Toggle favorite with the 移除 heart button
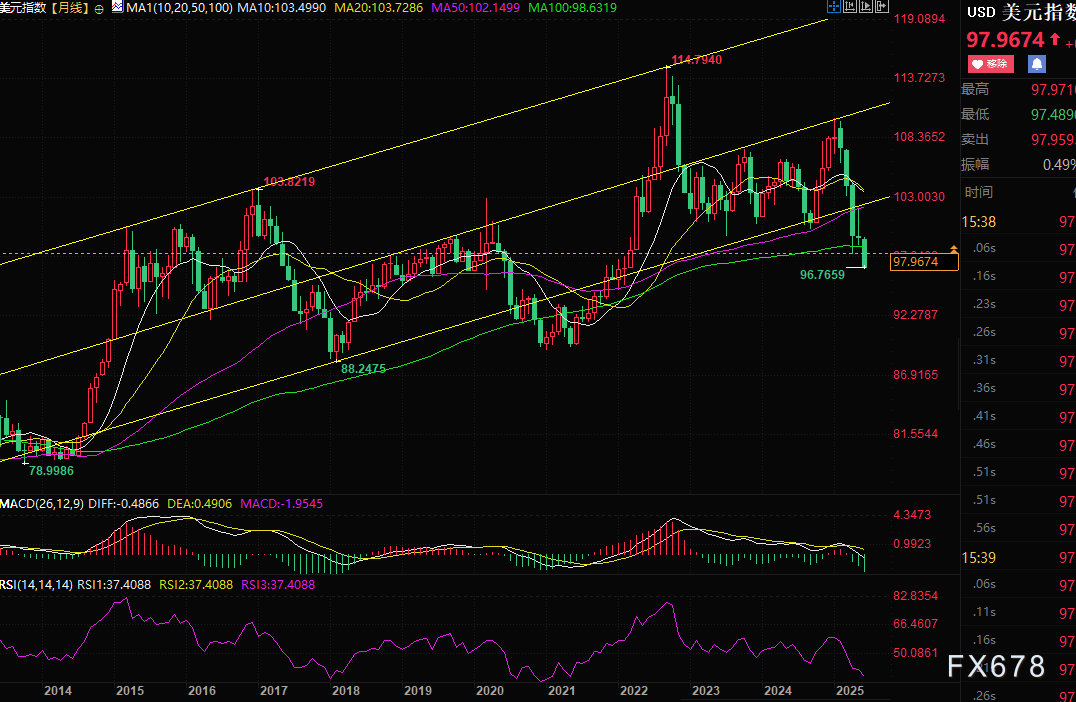The height and width of the screenshot is (702, 1076). (x=990, y=64)
